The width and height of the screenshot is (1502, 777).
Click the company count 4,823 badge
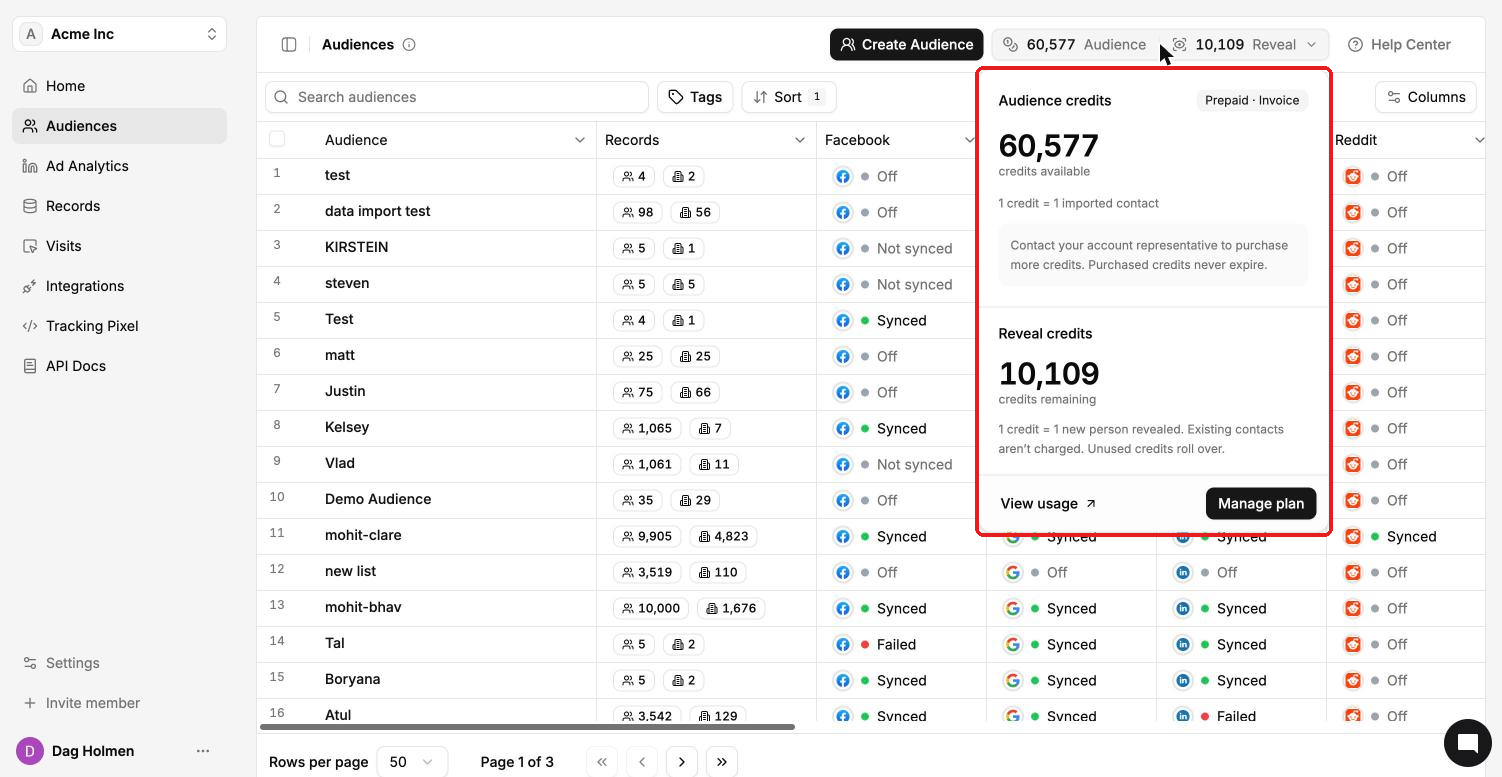[723, 536]
